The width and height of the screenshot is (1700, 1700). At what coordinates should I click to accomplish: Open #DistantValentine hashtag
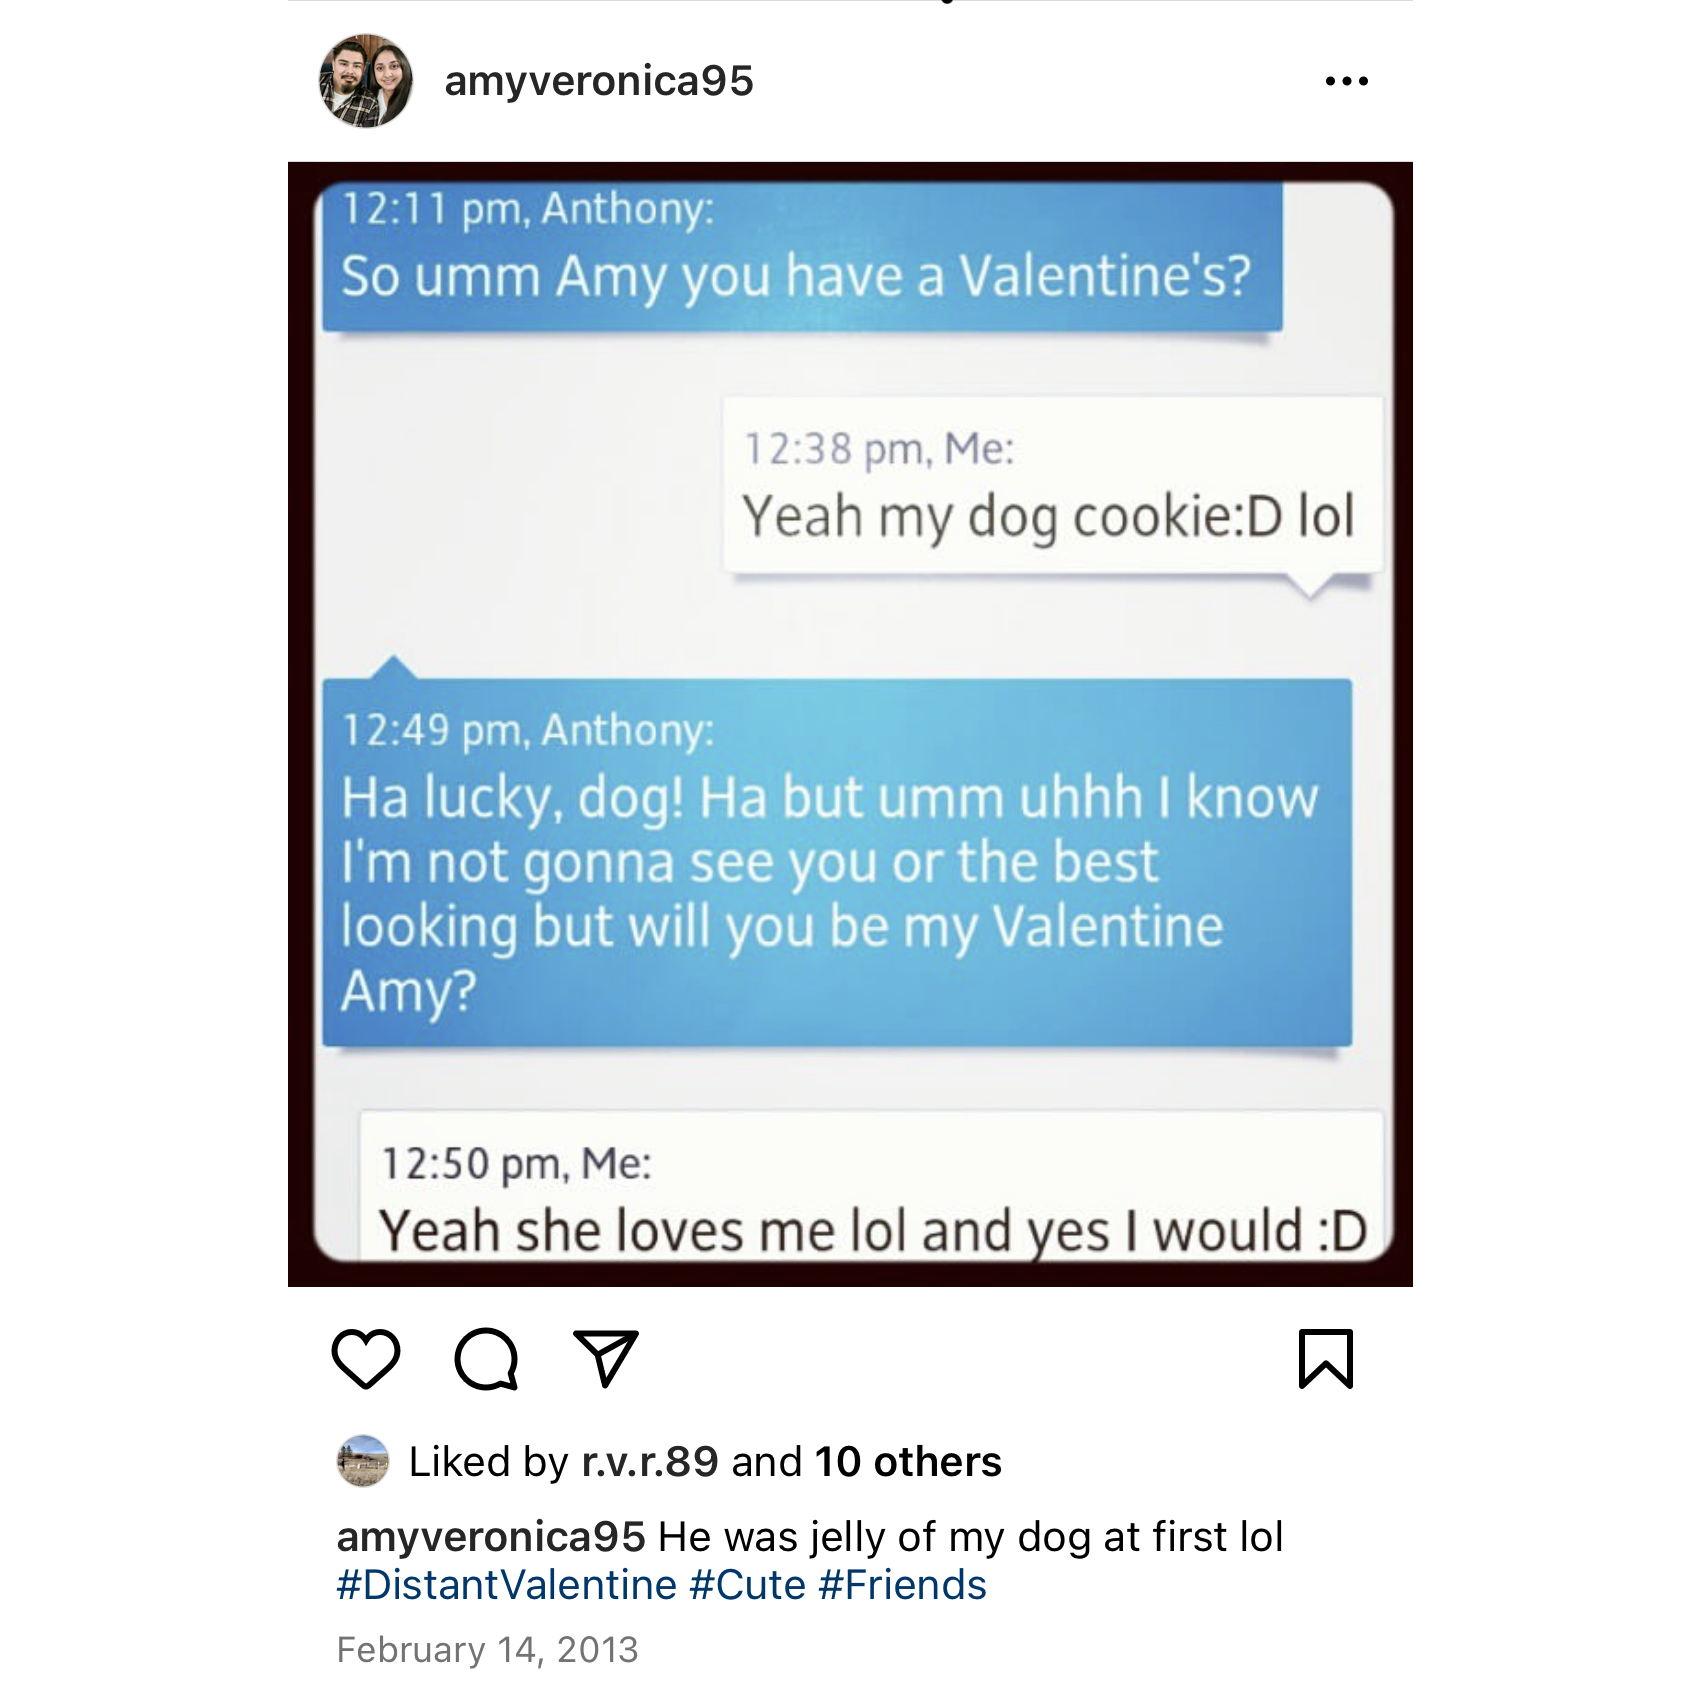tap(507, 1585)
